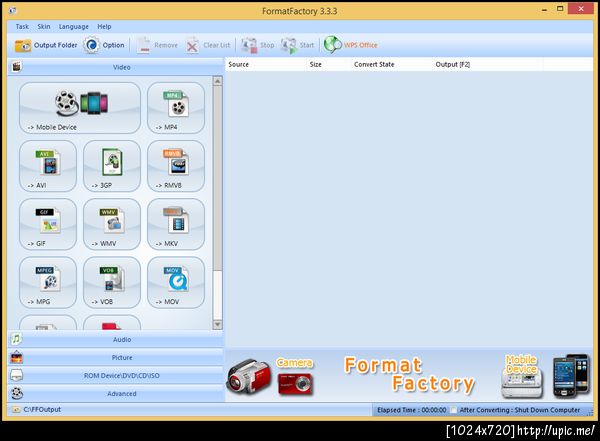Toggle After Converting Shut Down Computer checkbox
Viewport: 600px width, 441px height.
(x=453, y=410)
